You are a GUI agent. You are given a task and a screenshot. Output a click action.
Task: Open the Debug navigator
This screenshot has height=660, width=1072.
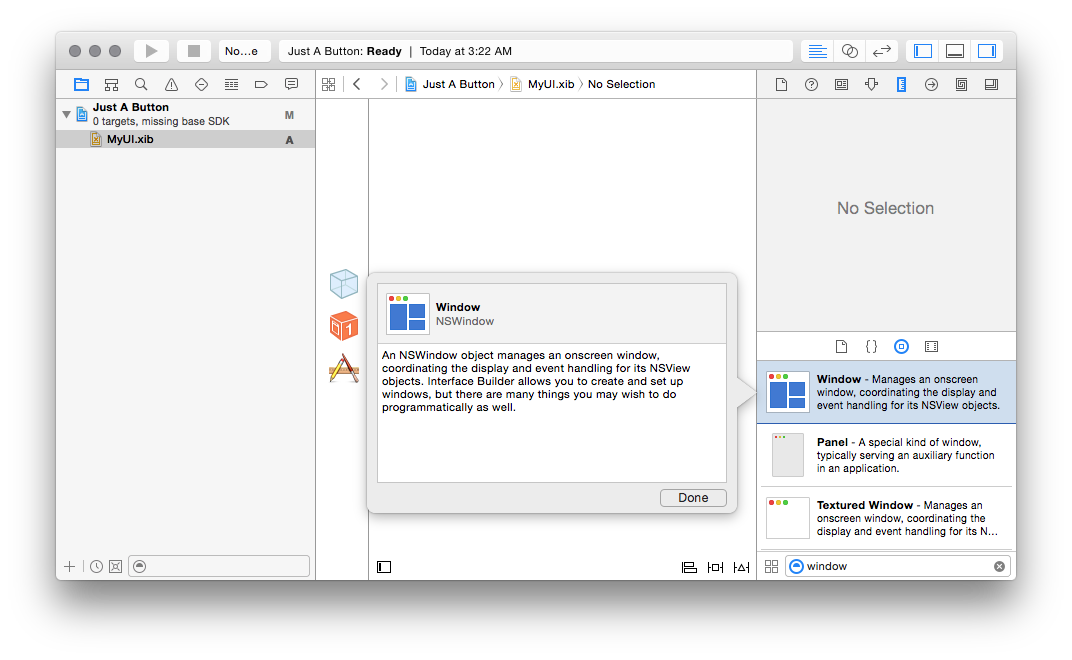pos(231,84)
